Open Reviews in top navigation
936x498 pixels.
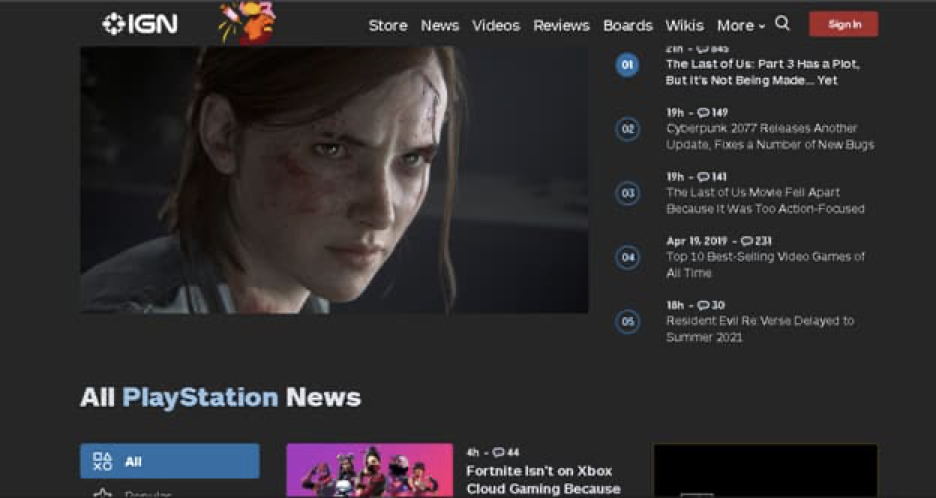(562, 26)
